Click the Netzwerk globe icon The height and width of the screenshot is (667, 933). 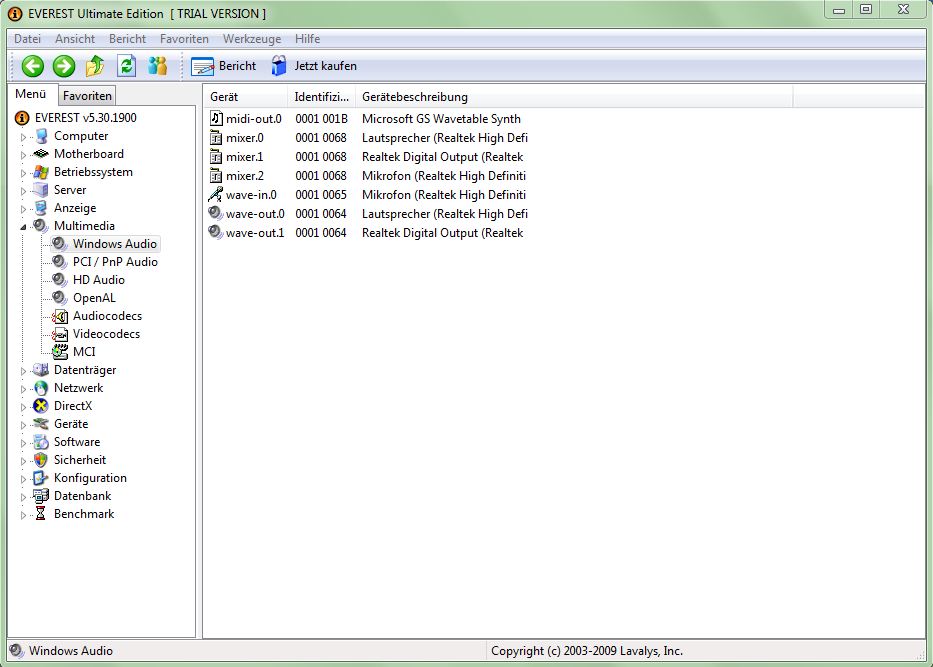pos(41,388)
